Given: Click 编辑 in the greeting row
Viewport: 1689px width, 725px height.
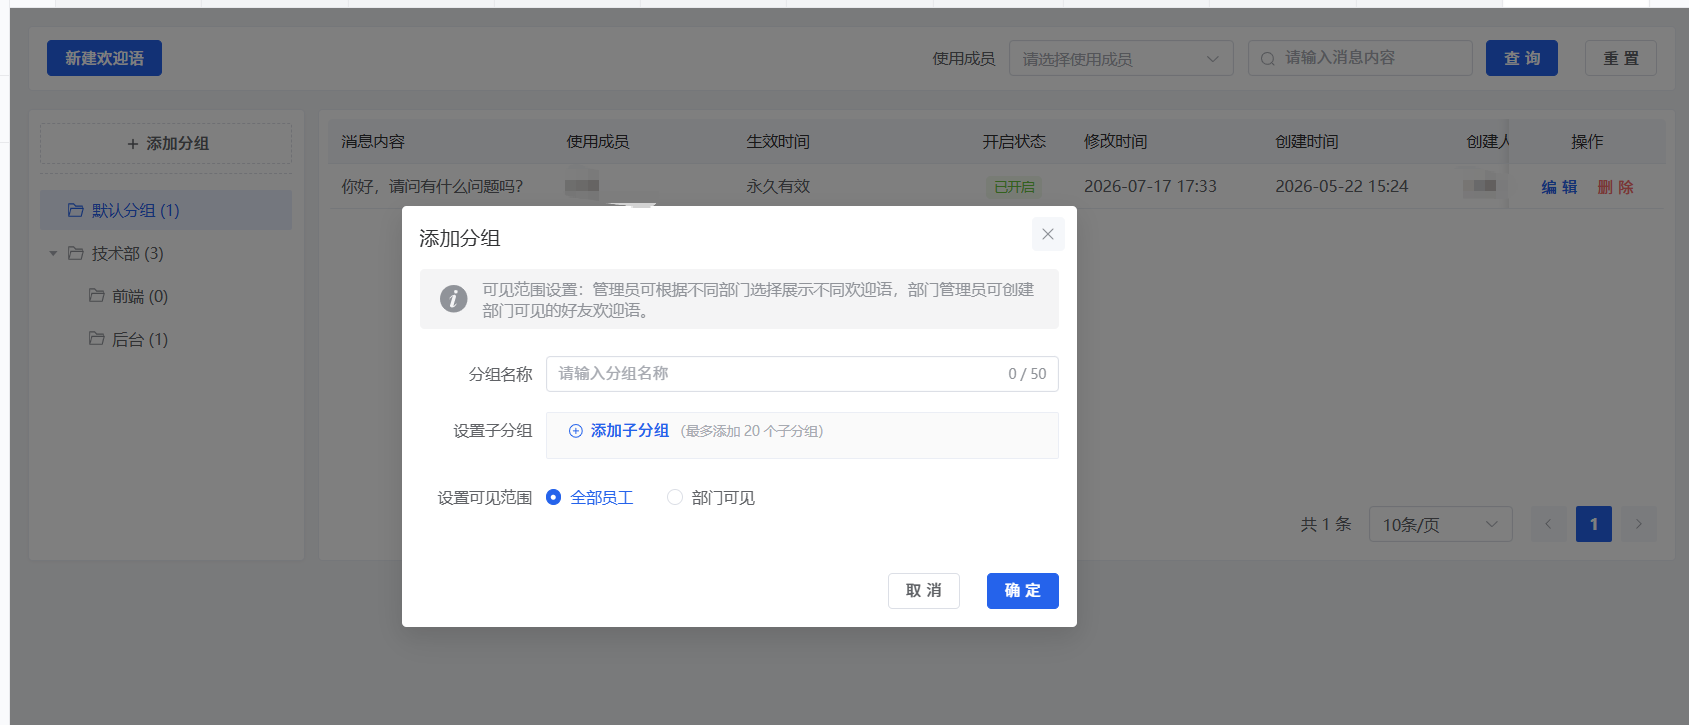Looking at the screenshot, I should 1559,187.
